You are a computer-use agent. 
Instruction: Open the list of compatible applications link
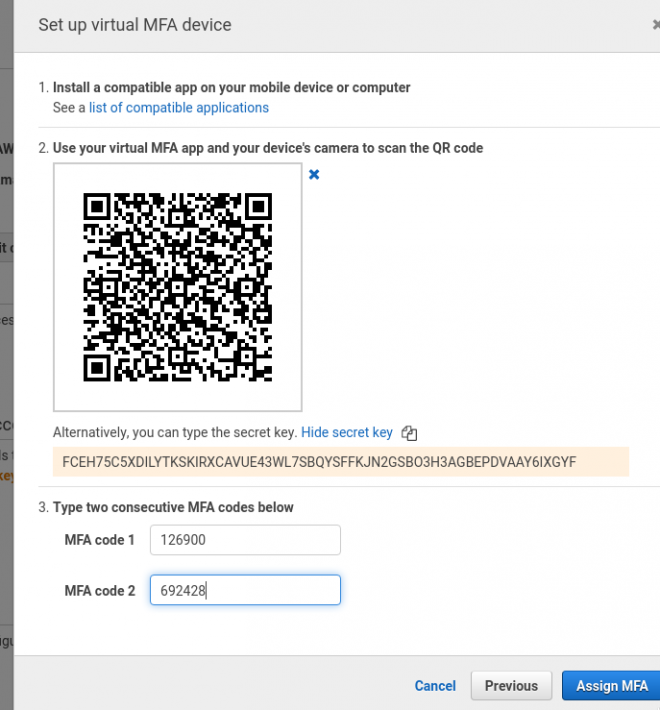coord(178,107)
